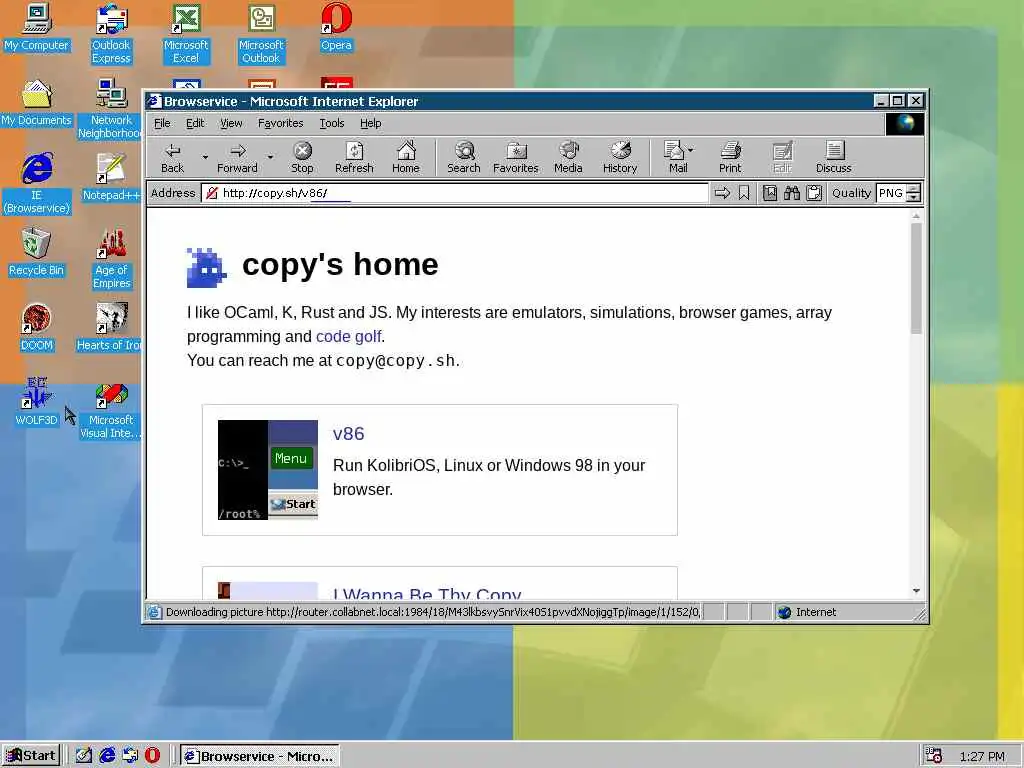The height and width of the screenshot is (768, 1024).
Task: Select the Network Neighborhood desktop icon
Action: pyautogui.click(x=110, y=108)
